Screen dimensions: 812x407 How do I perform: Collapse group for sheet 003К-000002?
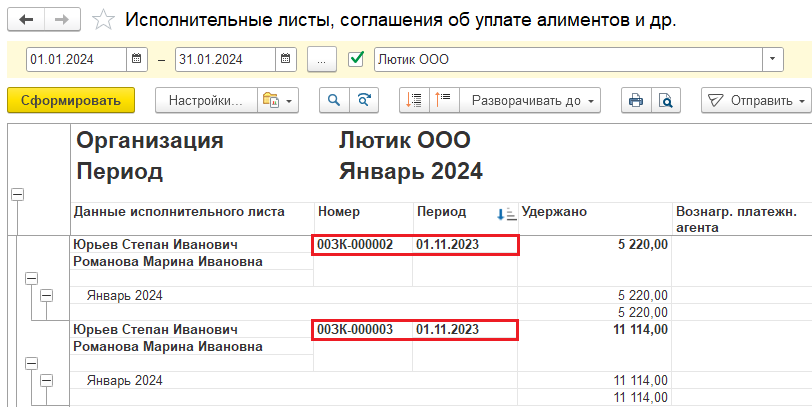tap(32, 279)
